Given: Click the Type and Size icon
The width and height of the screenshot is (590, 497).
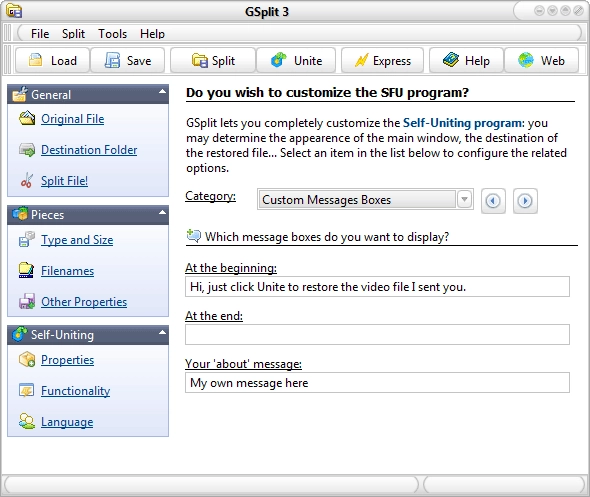Looking at the screenshot, I should [x=27, y=240].
